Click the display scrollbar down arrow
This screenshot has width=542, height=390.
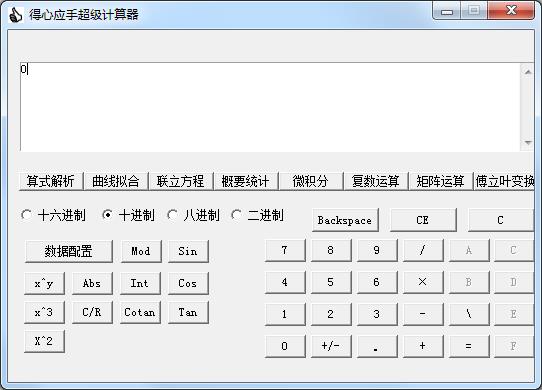click(x=527, y=142)
